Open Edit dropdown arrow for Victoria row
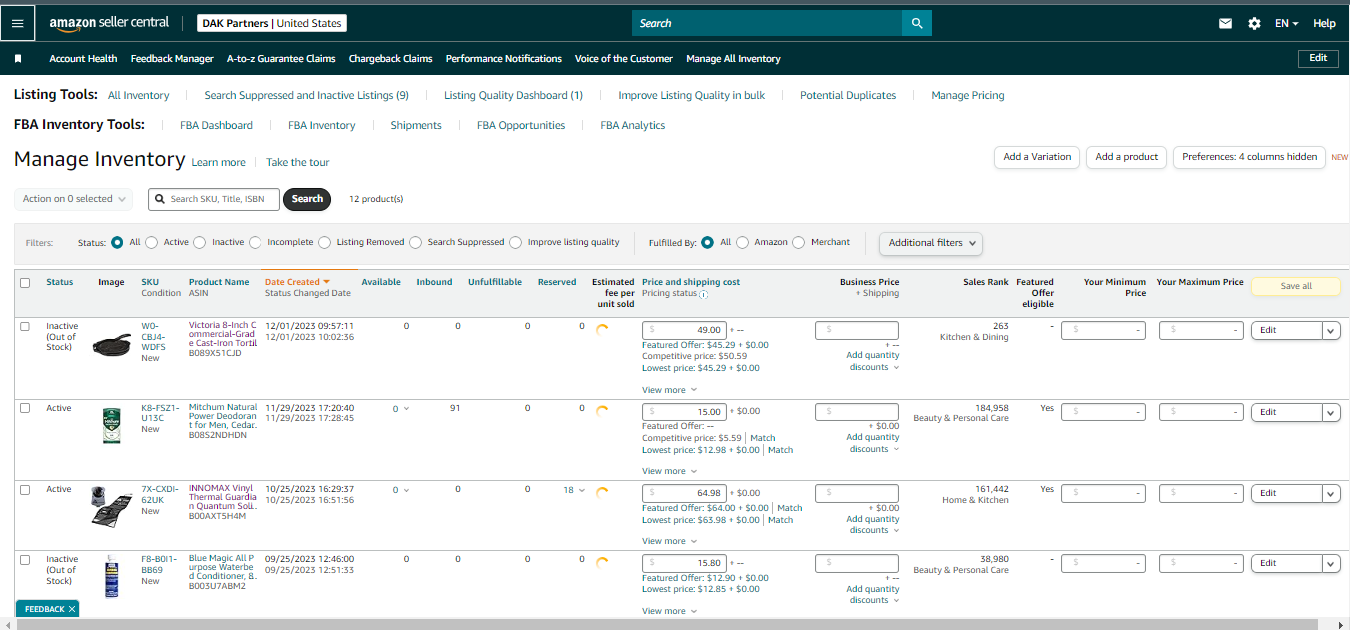 tap(1331, 330)
